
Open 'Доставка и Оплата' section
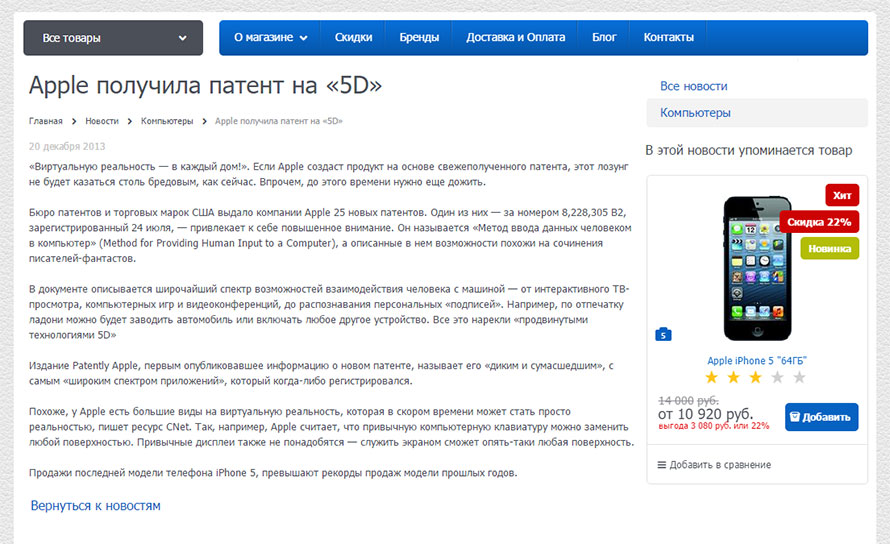pos(515,37)
